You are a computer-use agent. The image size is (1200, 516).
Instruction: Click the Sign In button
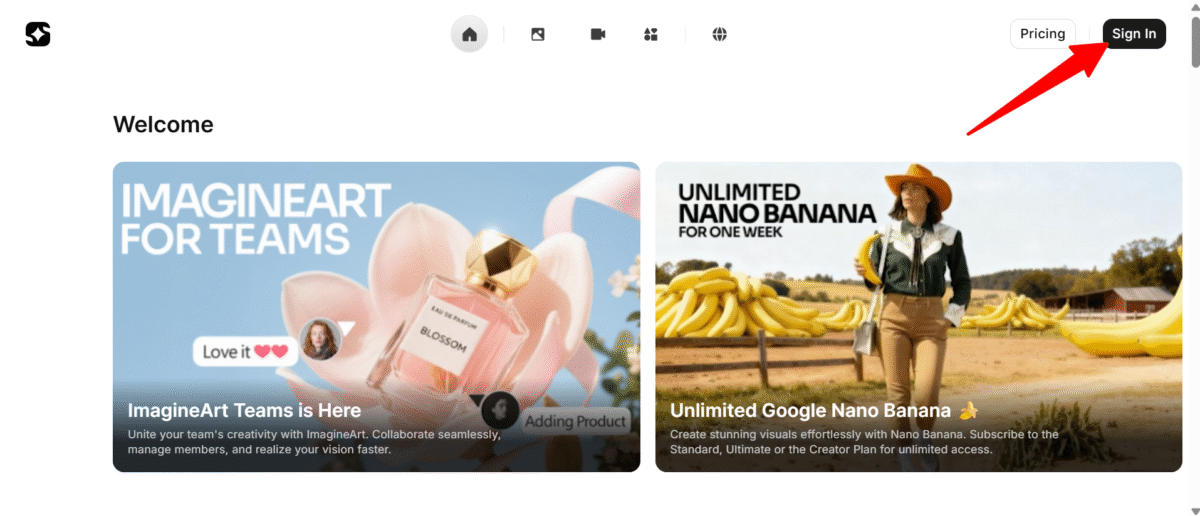1134,34
